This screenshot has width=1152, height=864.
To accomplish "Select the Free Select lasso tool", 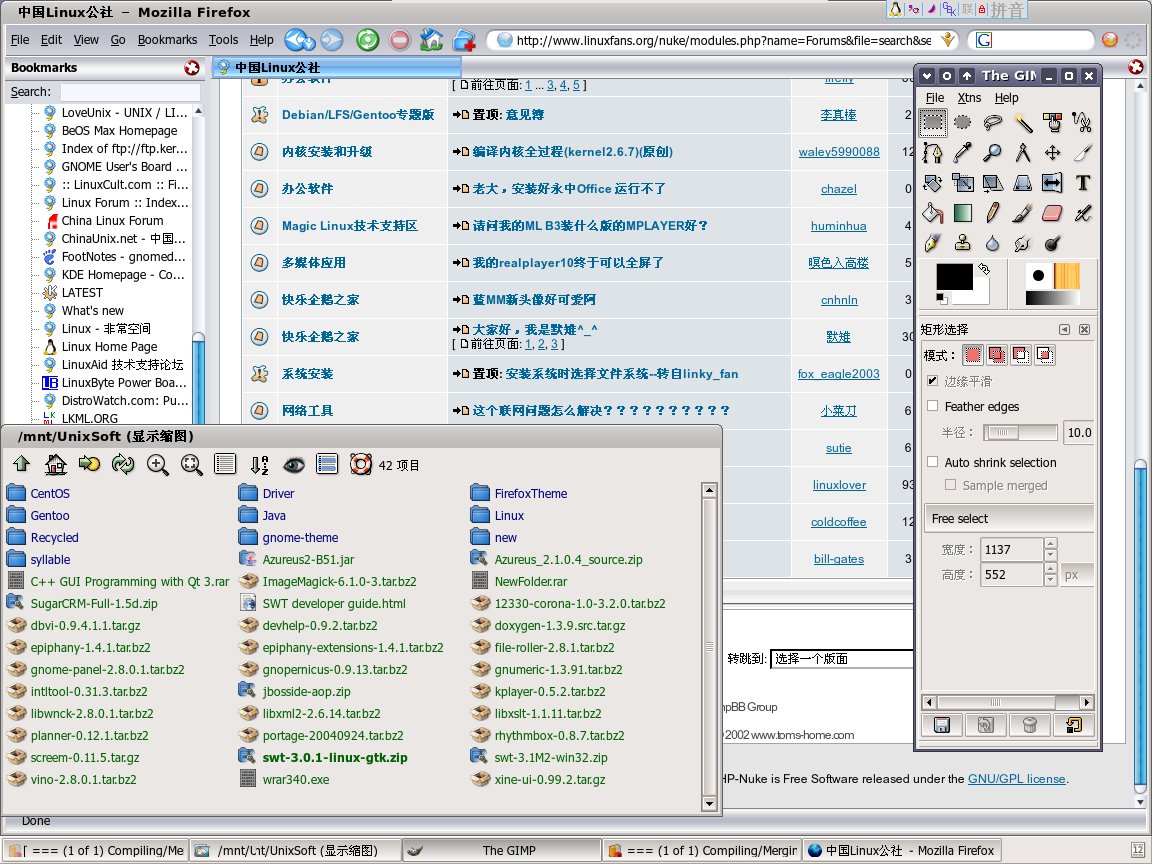I will pyautogui.click(x=993, y=122).
